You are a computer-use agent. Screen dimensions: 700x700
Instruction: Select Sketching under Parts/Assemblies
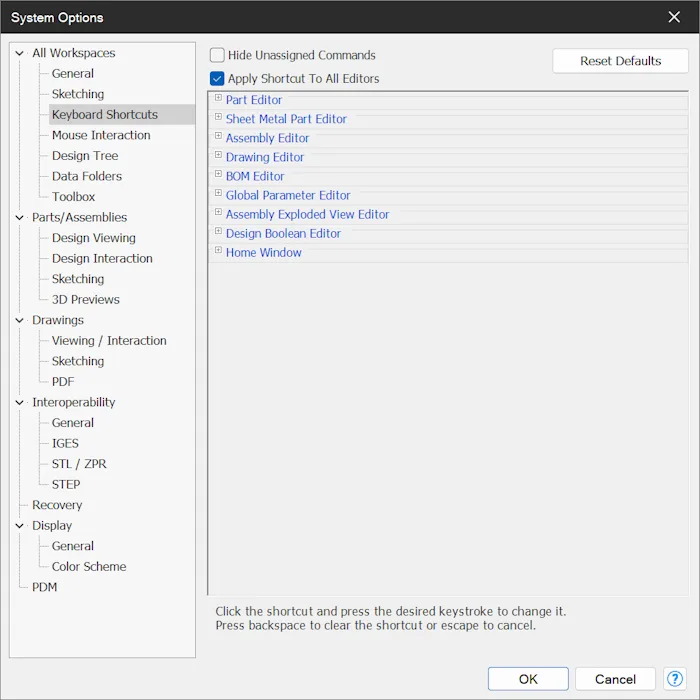(x=78, y=279)
